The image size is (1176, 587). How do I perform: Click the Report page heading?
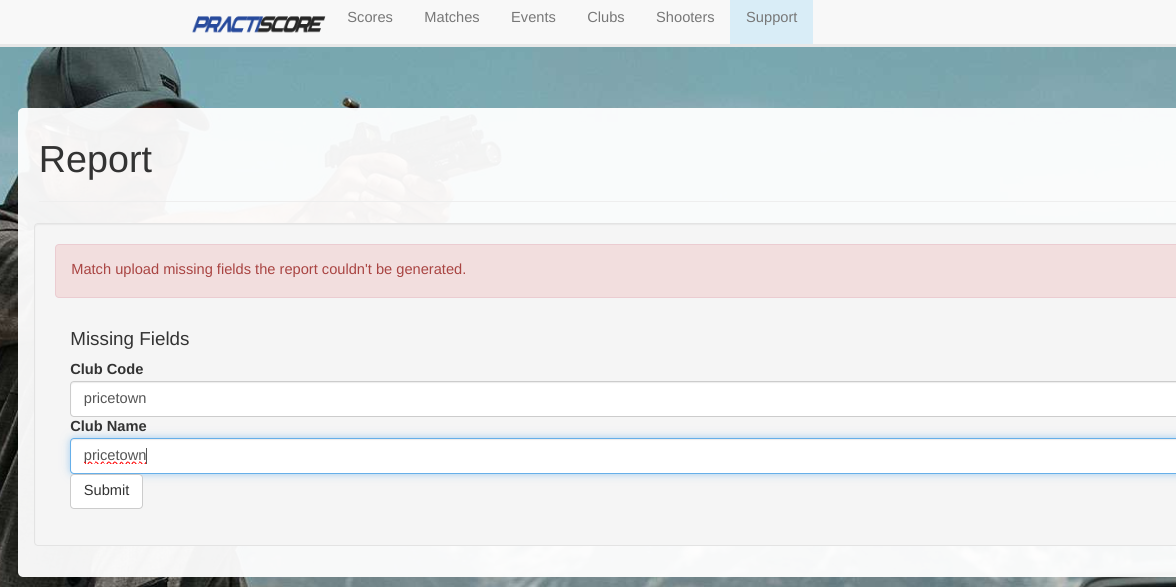pyautogui.click(x=95, y=160)
